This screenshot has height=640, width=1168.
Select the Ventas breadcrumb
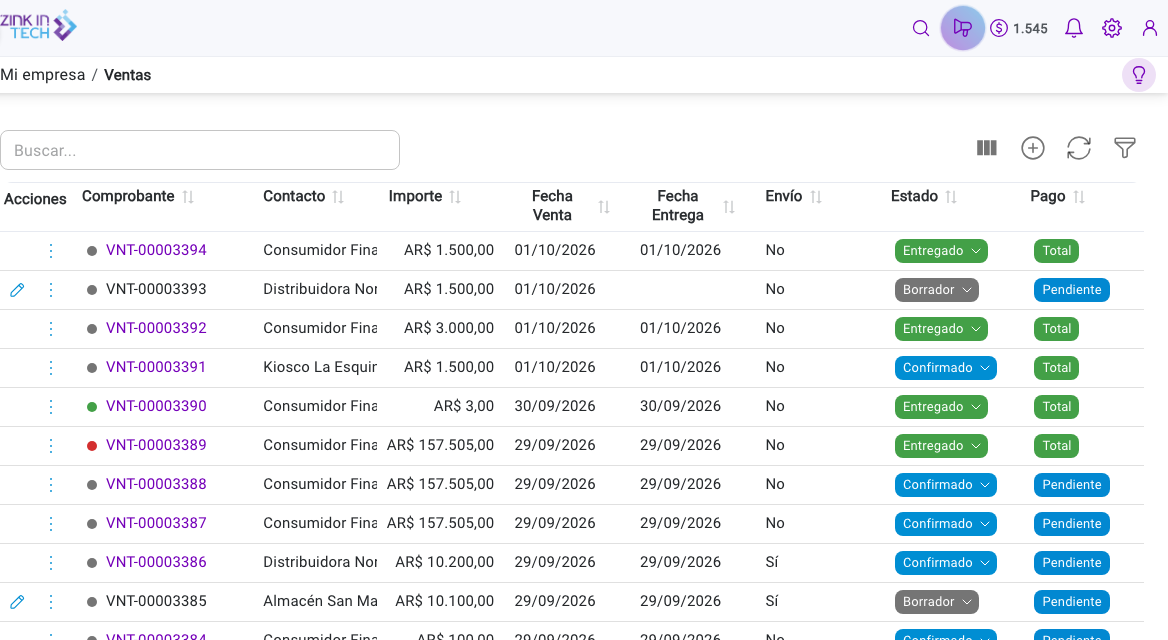[127, 75]
